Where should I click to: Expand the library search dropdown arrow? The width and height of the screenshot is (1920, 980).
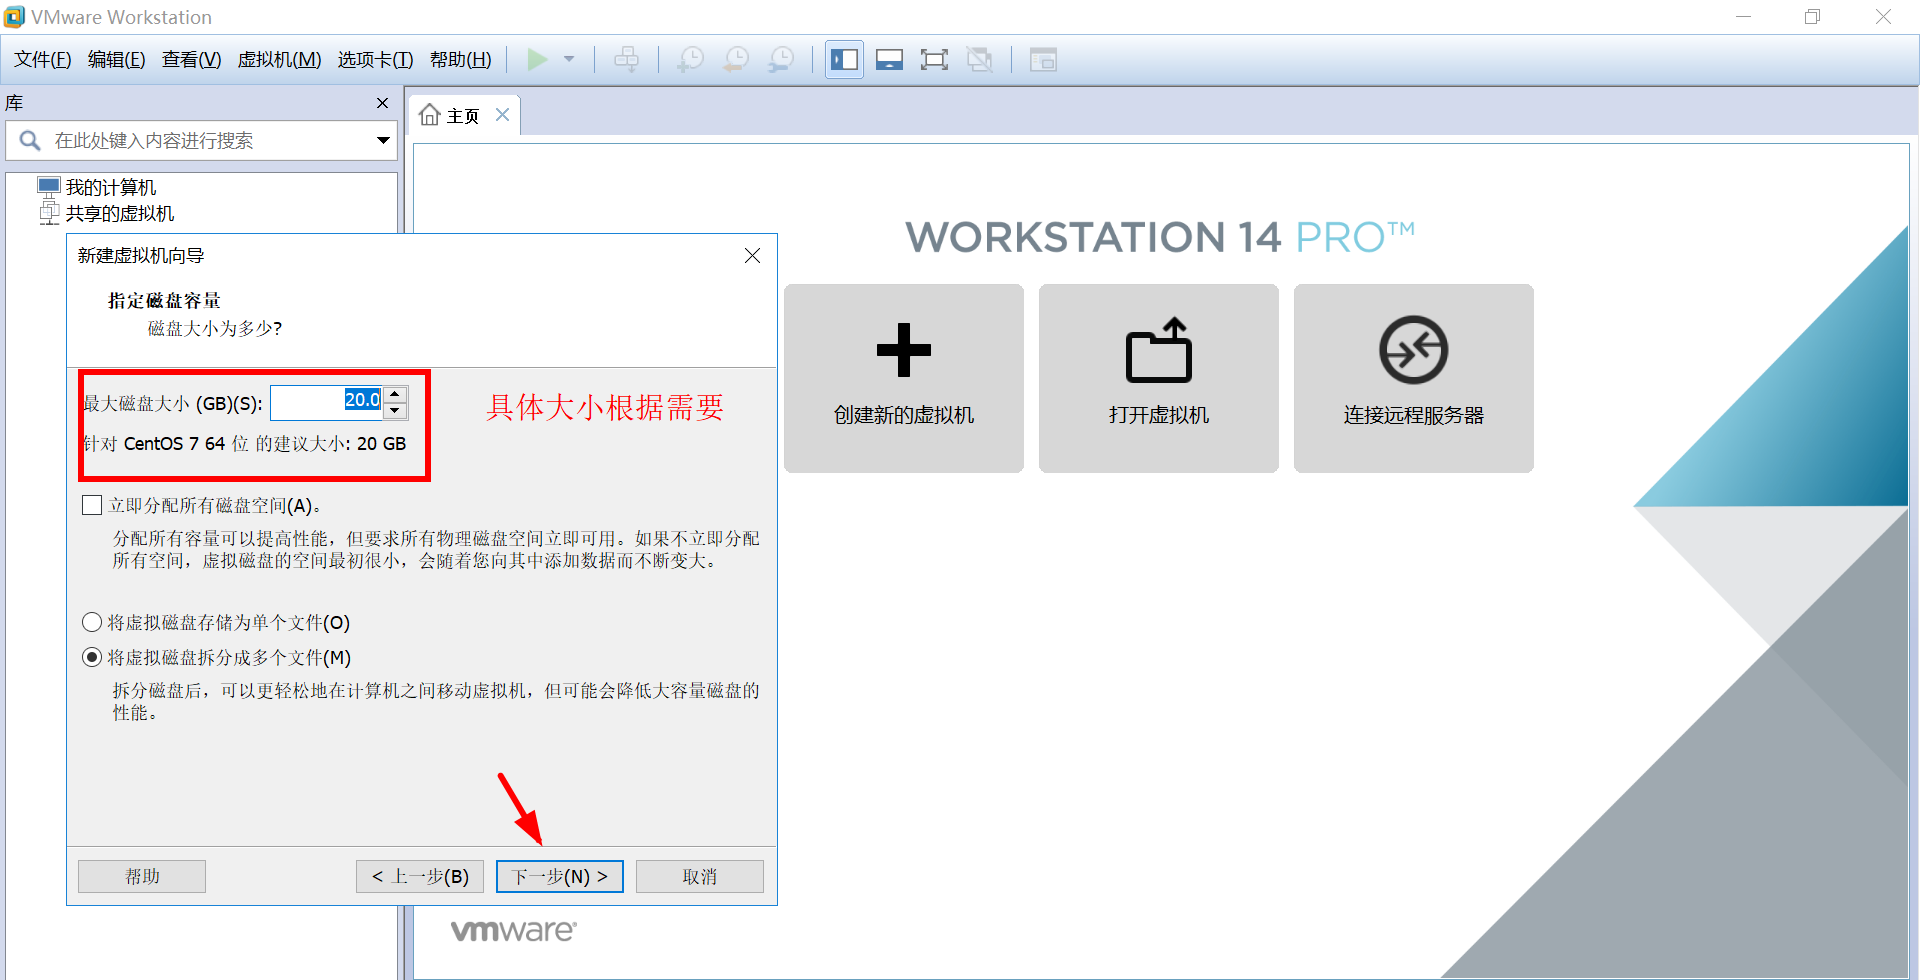click(x=383, y=141)
